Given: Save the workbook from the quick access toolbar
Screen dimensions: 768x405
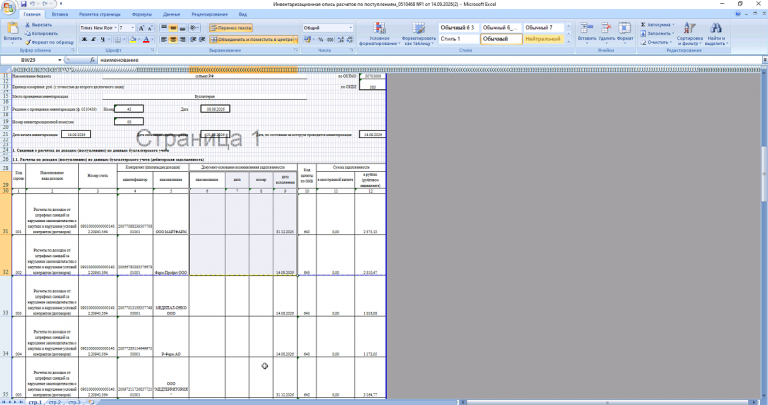Looking at the screenshot, I should tap(24, 4).
